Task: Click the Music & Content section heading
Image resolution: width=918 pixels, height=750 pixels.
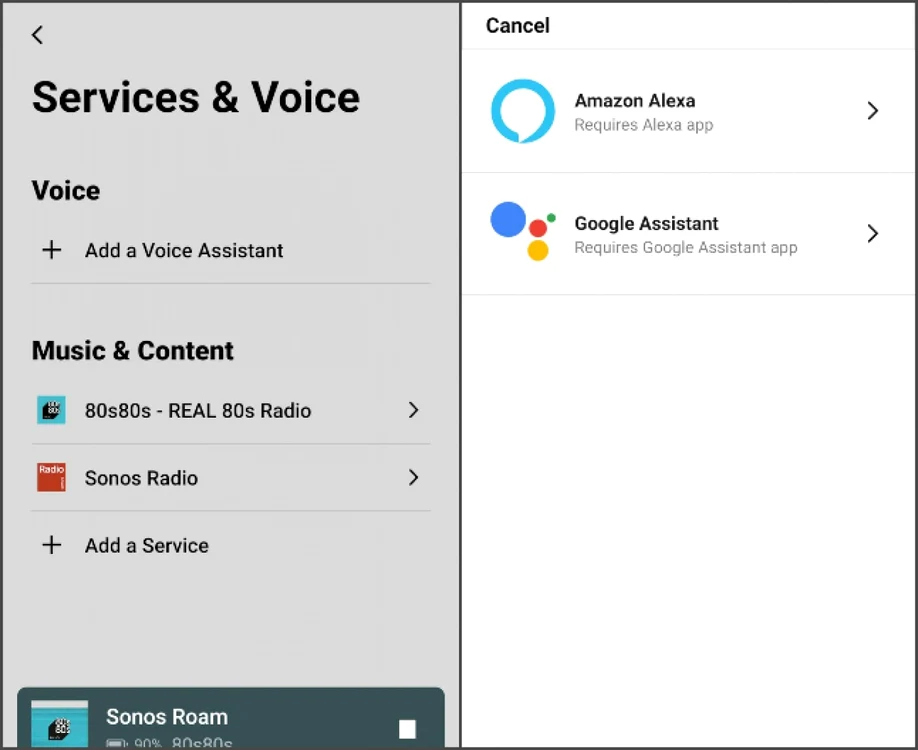Action: [132, 351]
